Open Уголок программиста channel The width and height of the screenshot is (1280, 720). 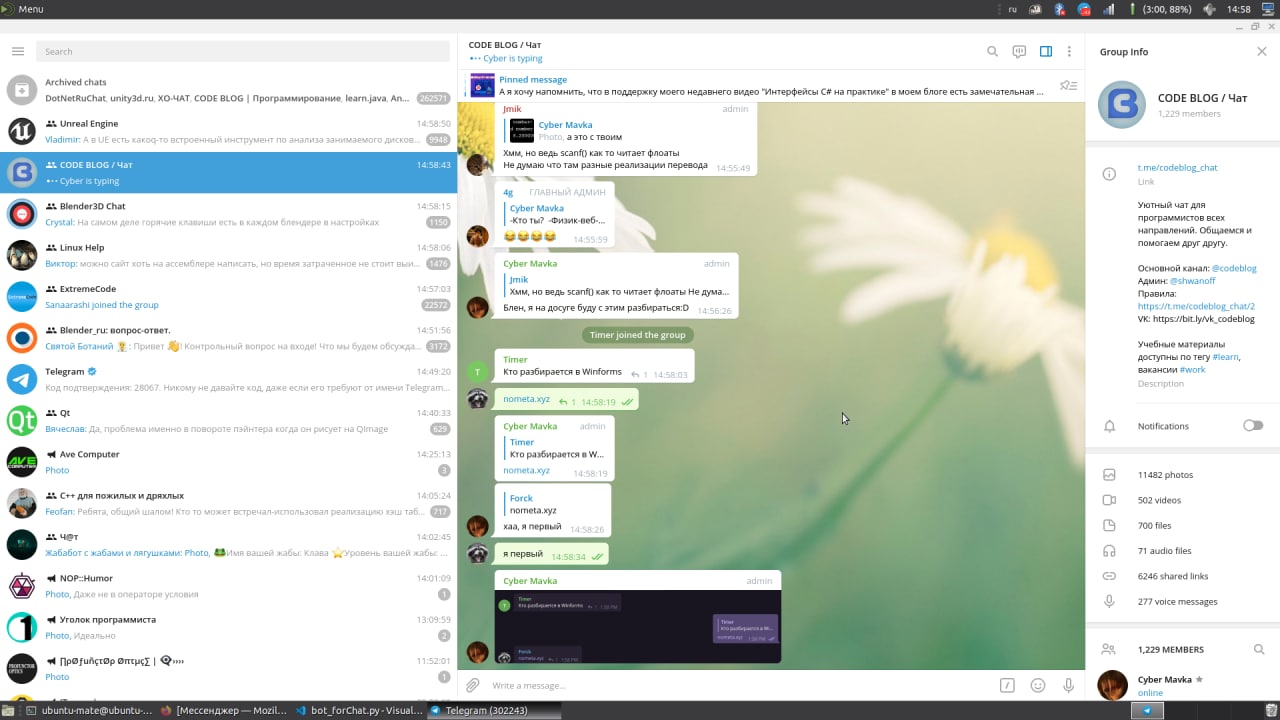[x=228, y=627]
